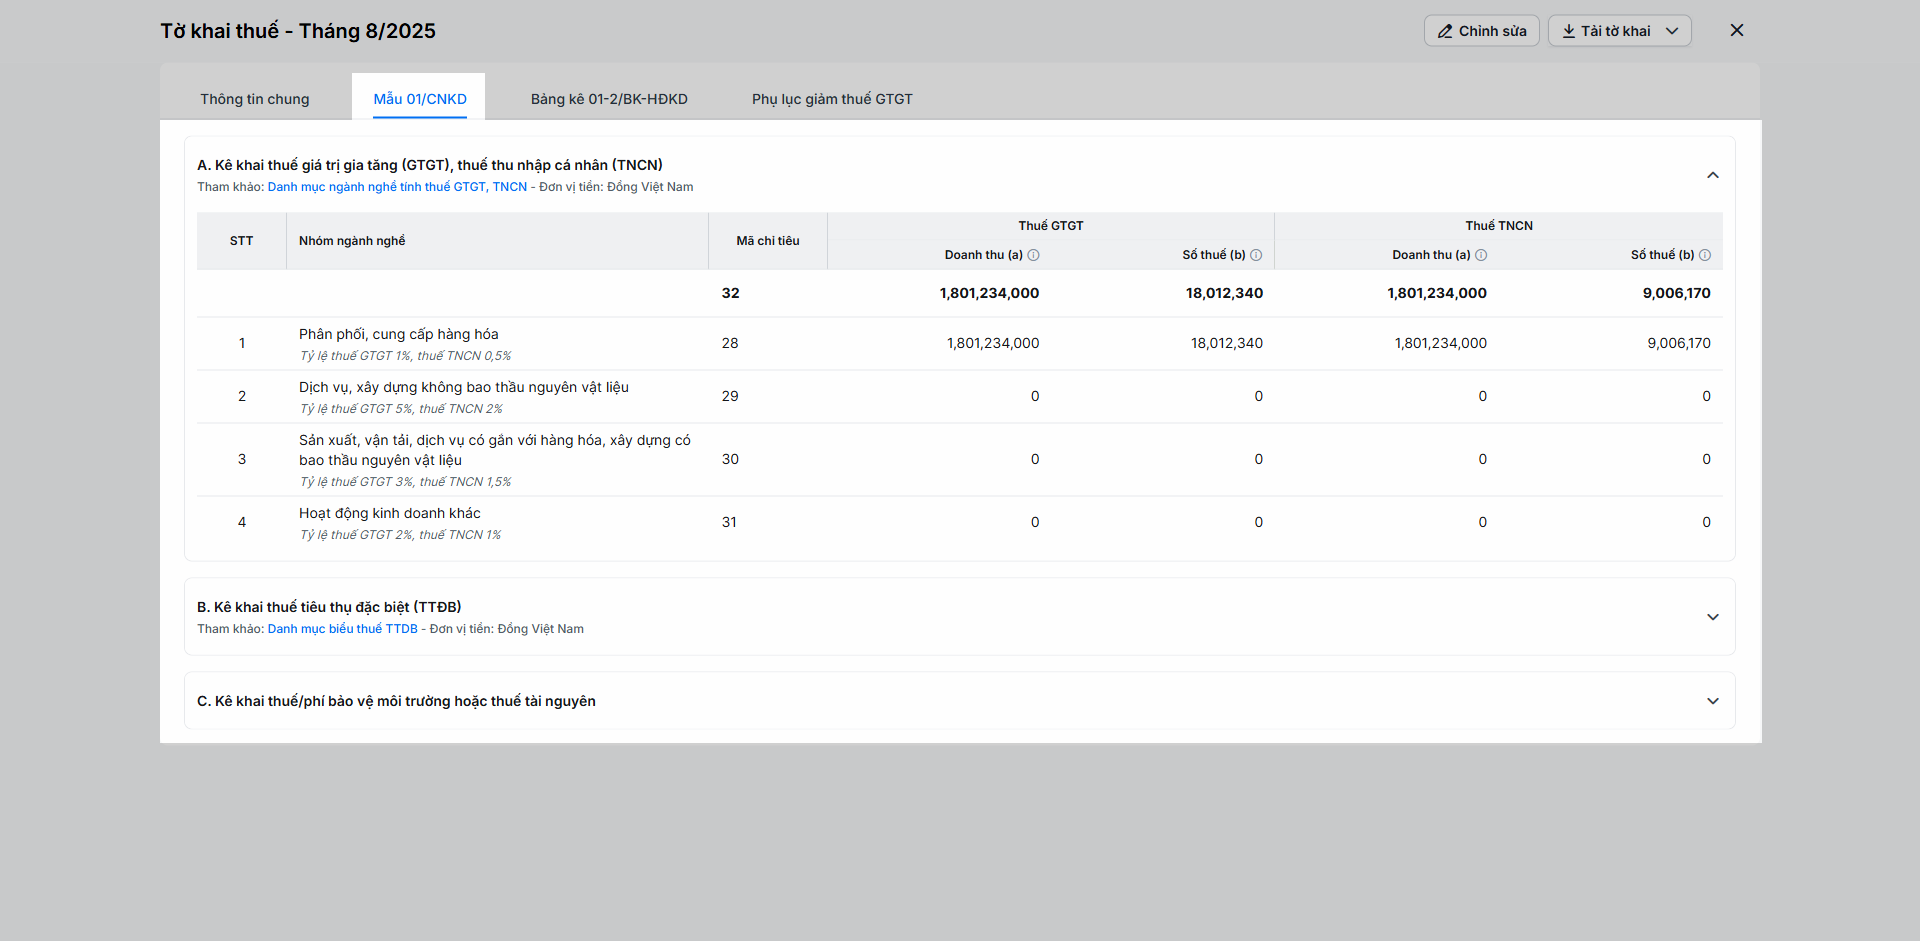
Task: Expand section B Kê khai thuế TTĐB
Action: [x=1712, y=617]
